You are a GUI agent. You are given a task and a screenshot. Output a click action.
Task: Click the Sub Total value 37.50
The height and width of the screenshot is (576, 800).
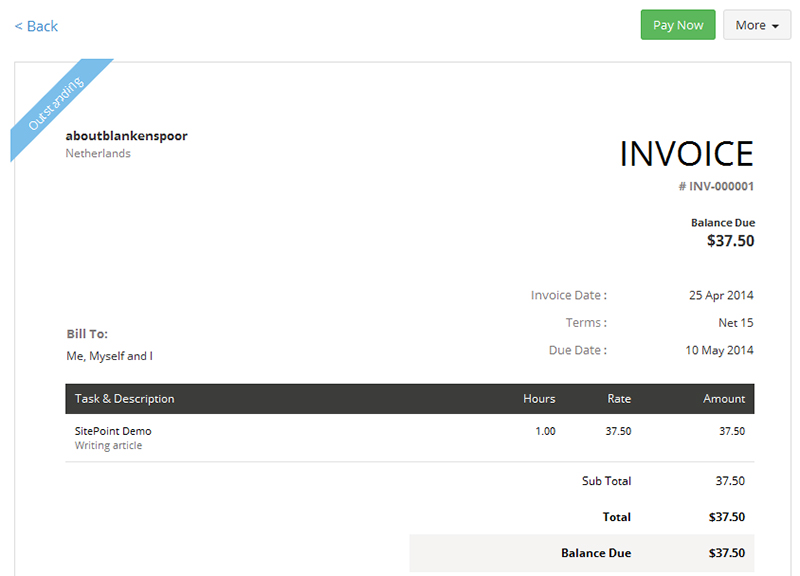point(730,481)
